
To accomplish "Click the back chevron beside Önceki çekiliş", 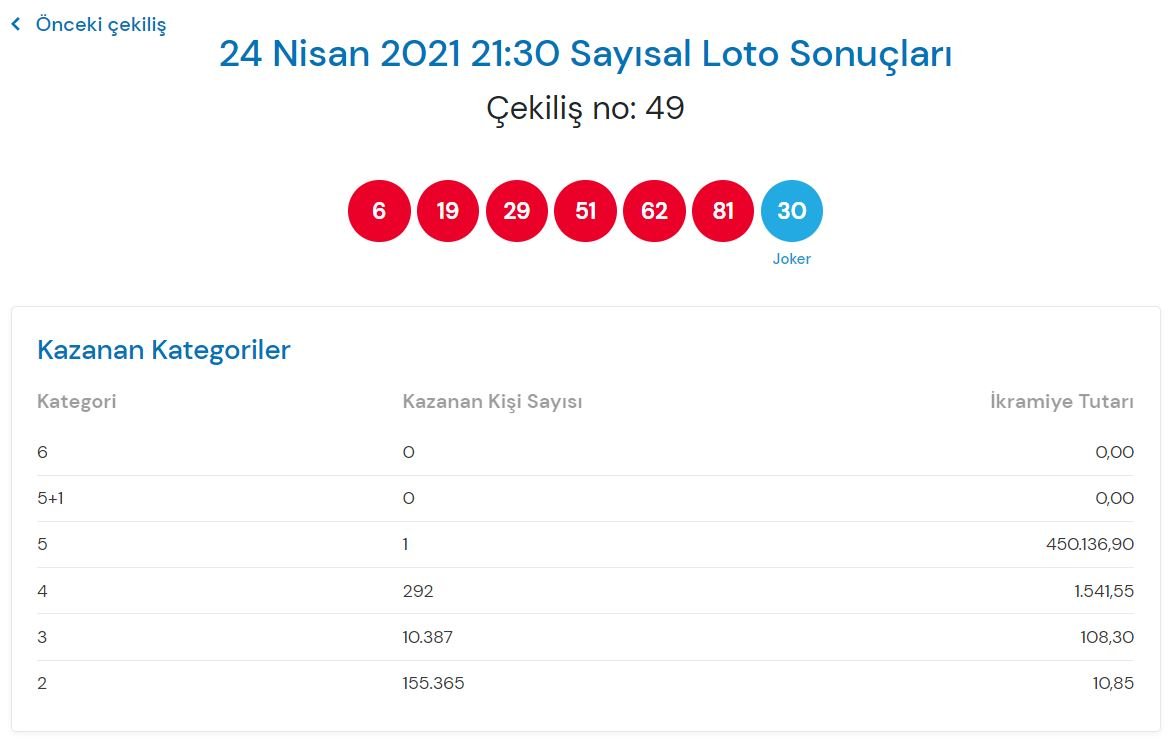I will [x=16, y=24].
